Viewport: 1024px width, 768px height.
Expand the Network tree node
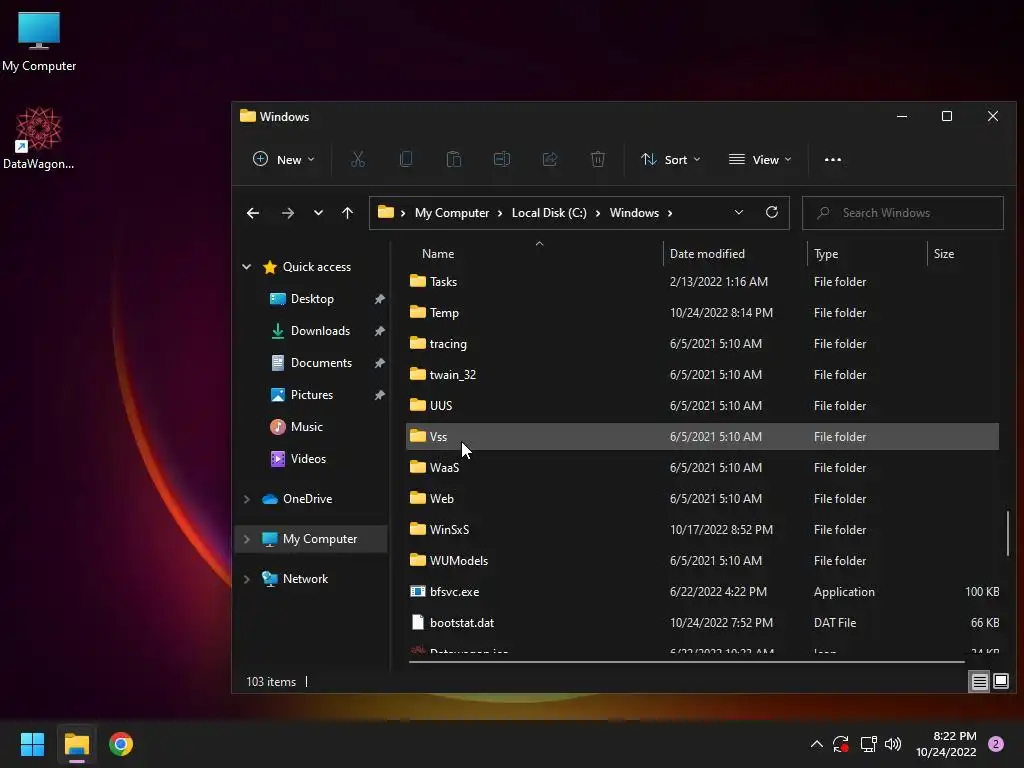click(247, 579)
